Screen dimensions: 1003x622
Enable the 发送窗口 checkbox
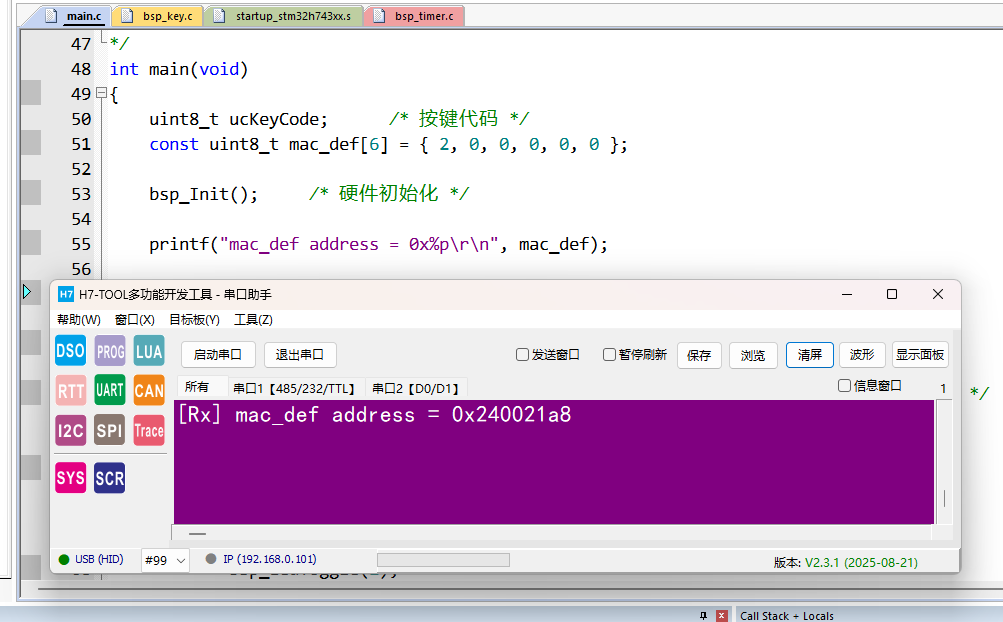(x=522, y=355)
